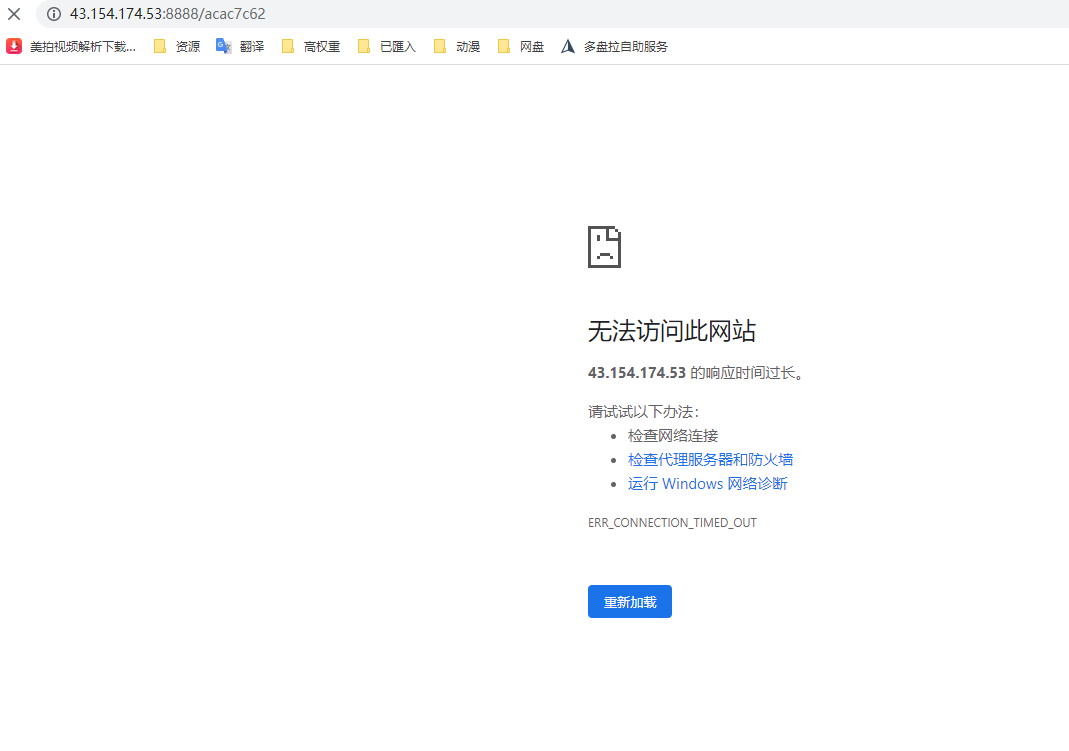The width and height of the screenshot is (1069, 751).
Task: Close the current tab with the X
Action: coord(13,14)
